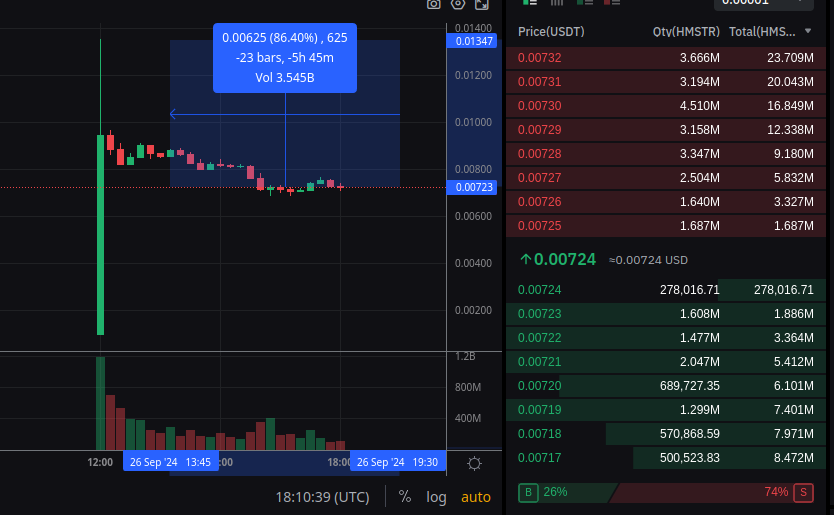Expand the chart to fullscreen
This screenshot has width=834, height=515.
(482, 4)
